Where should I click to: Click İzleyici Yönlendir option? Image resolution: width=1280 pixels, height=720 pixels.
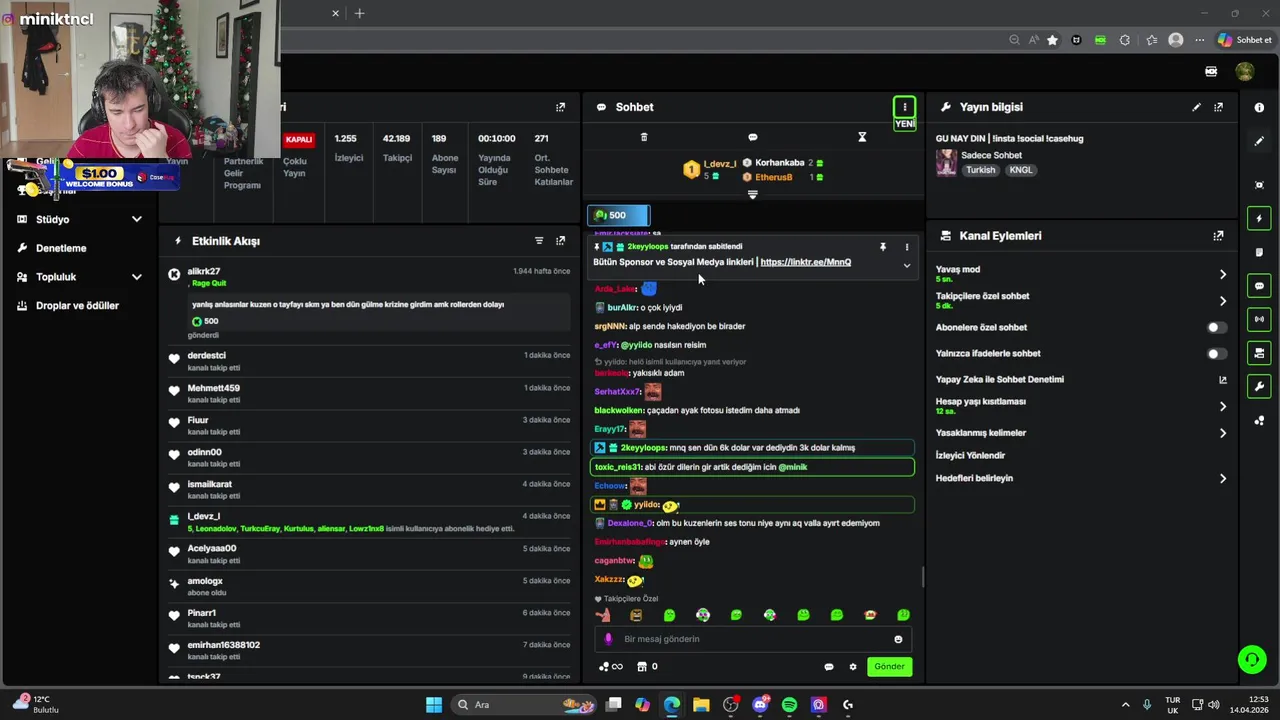coord(970,456)
